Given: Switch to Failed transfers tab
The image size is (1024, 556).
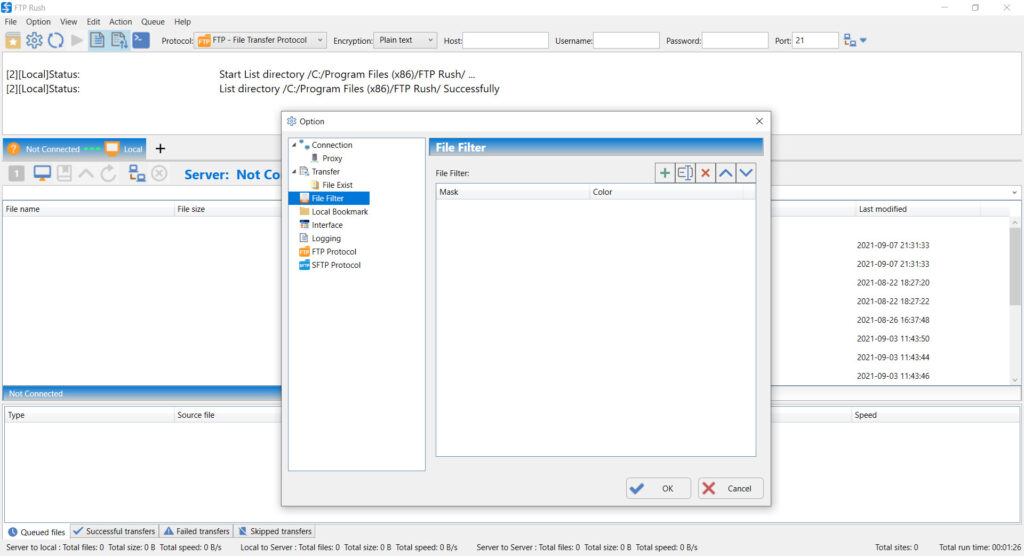Looking at the screenshot, I should tap(197, 531).
